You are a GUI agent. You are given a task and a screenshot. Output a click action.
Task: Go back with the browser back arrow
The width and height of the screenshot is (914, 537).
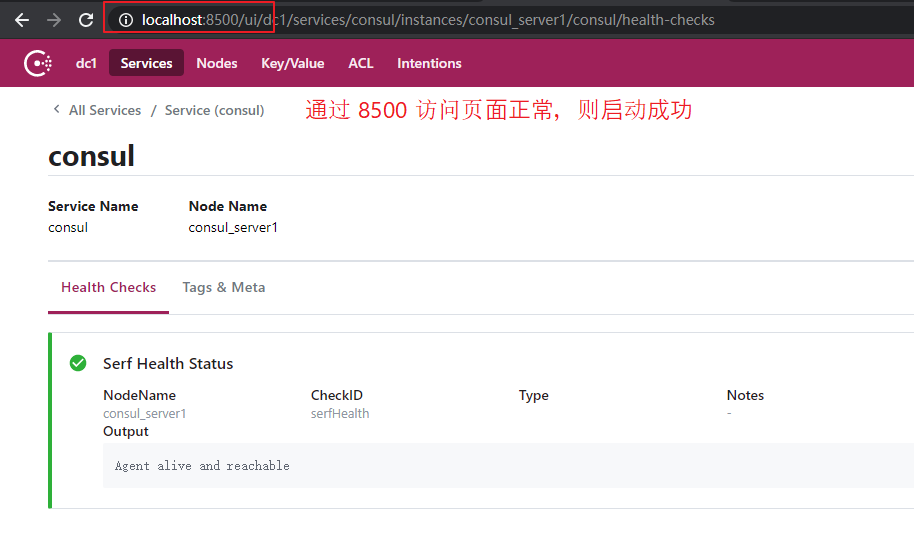[22, 20]
